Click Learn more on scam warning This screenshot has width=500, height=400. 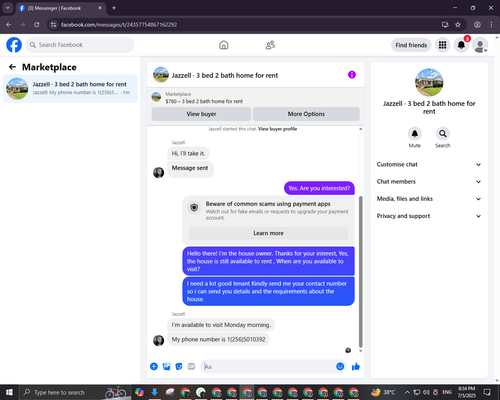(268, 233)
